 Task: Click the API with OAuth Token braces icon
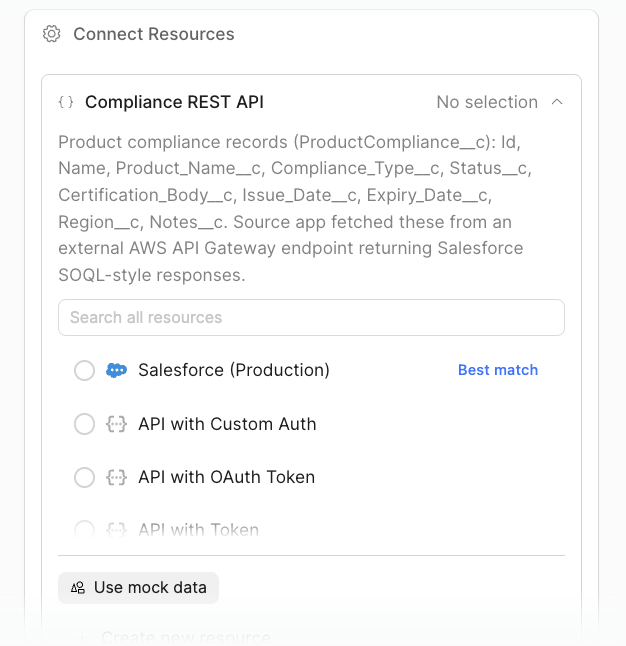(117, 477)
